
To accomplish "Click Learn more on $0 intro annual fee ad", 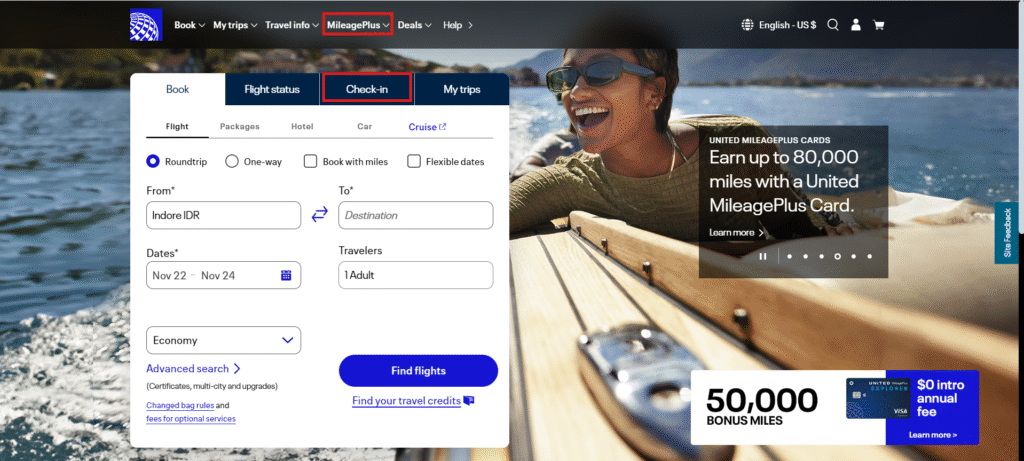I will pos(933,435).
